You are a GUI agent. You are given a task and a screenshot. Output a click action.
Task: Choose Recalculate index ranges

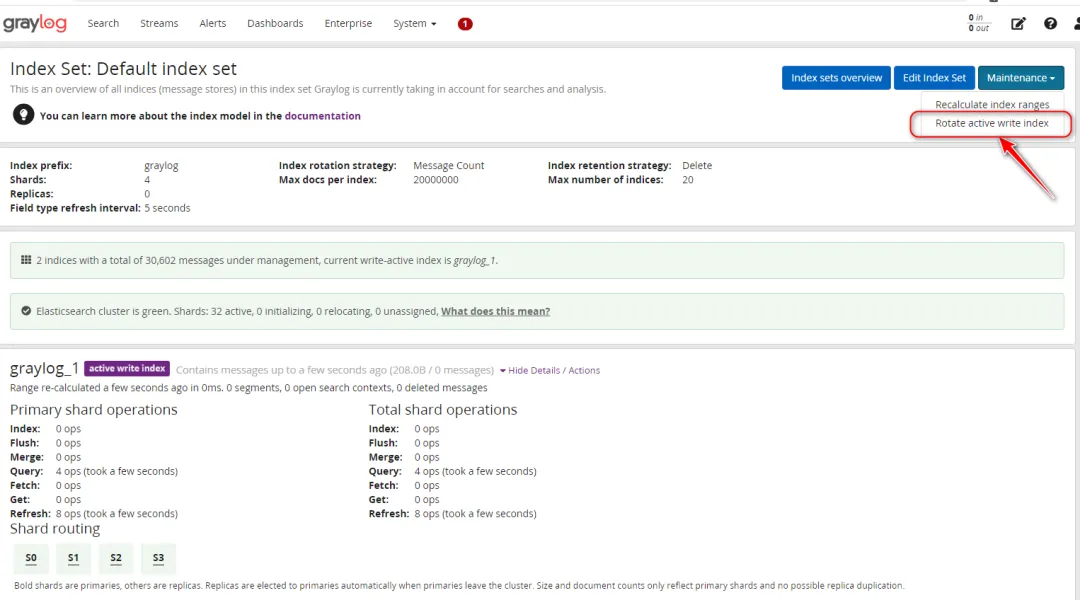tap(991, 105)
